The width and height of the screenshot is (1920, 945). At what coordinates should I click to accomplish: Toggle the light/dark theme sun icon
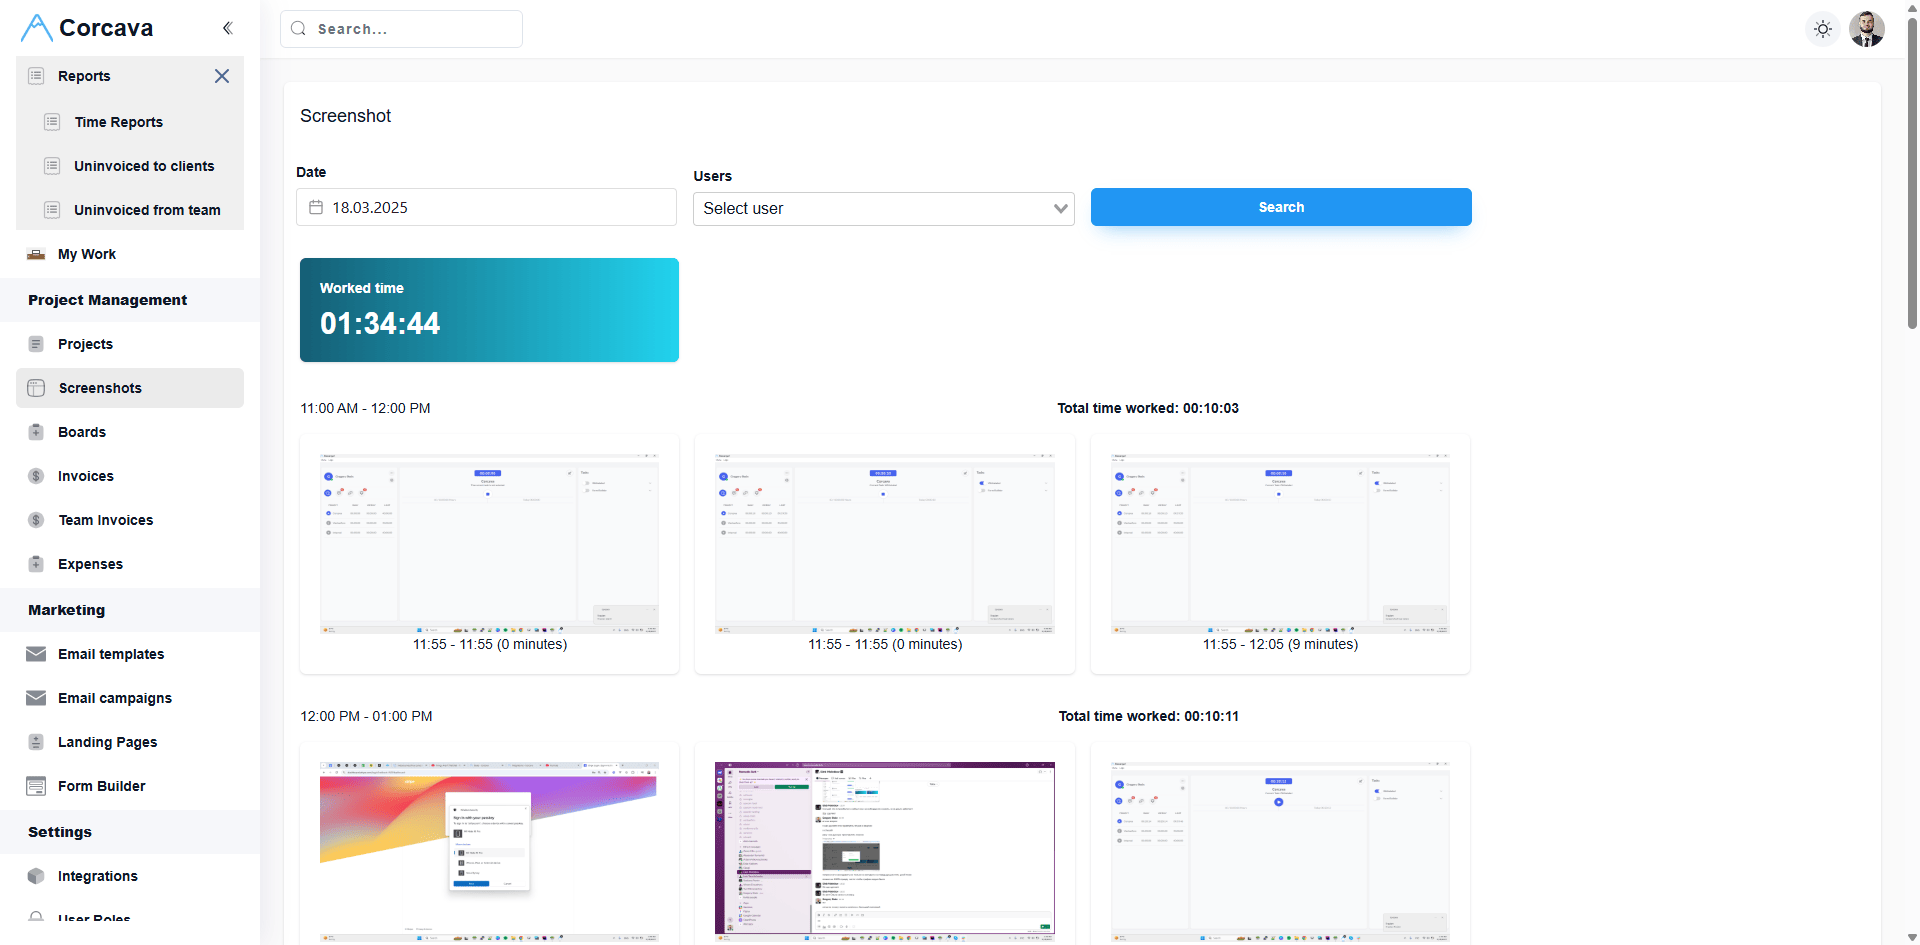point(1823,29)
